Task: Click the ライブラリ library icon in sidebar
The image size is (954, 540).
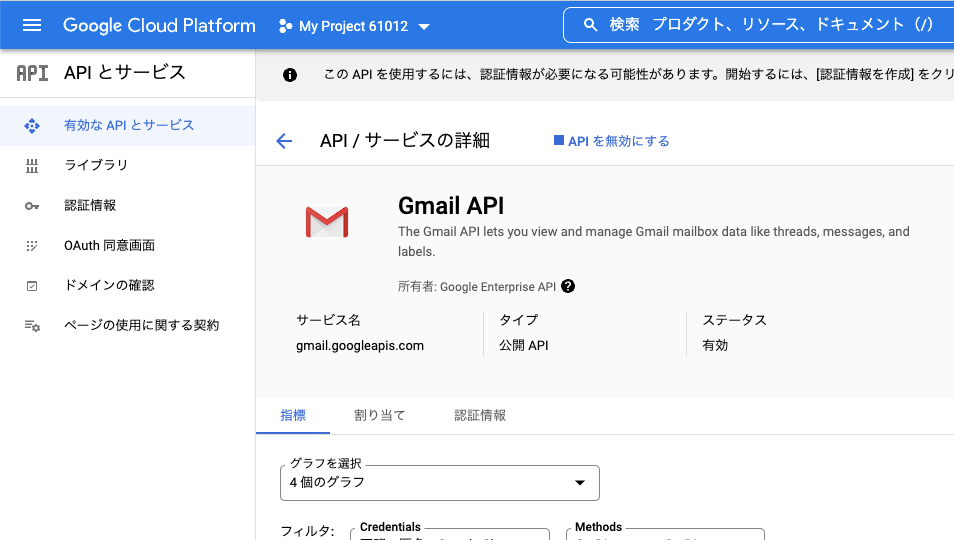Action: click(32, 165)
